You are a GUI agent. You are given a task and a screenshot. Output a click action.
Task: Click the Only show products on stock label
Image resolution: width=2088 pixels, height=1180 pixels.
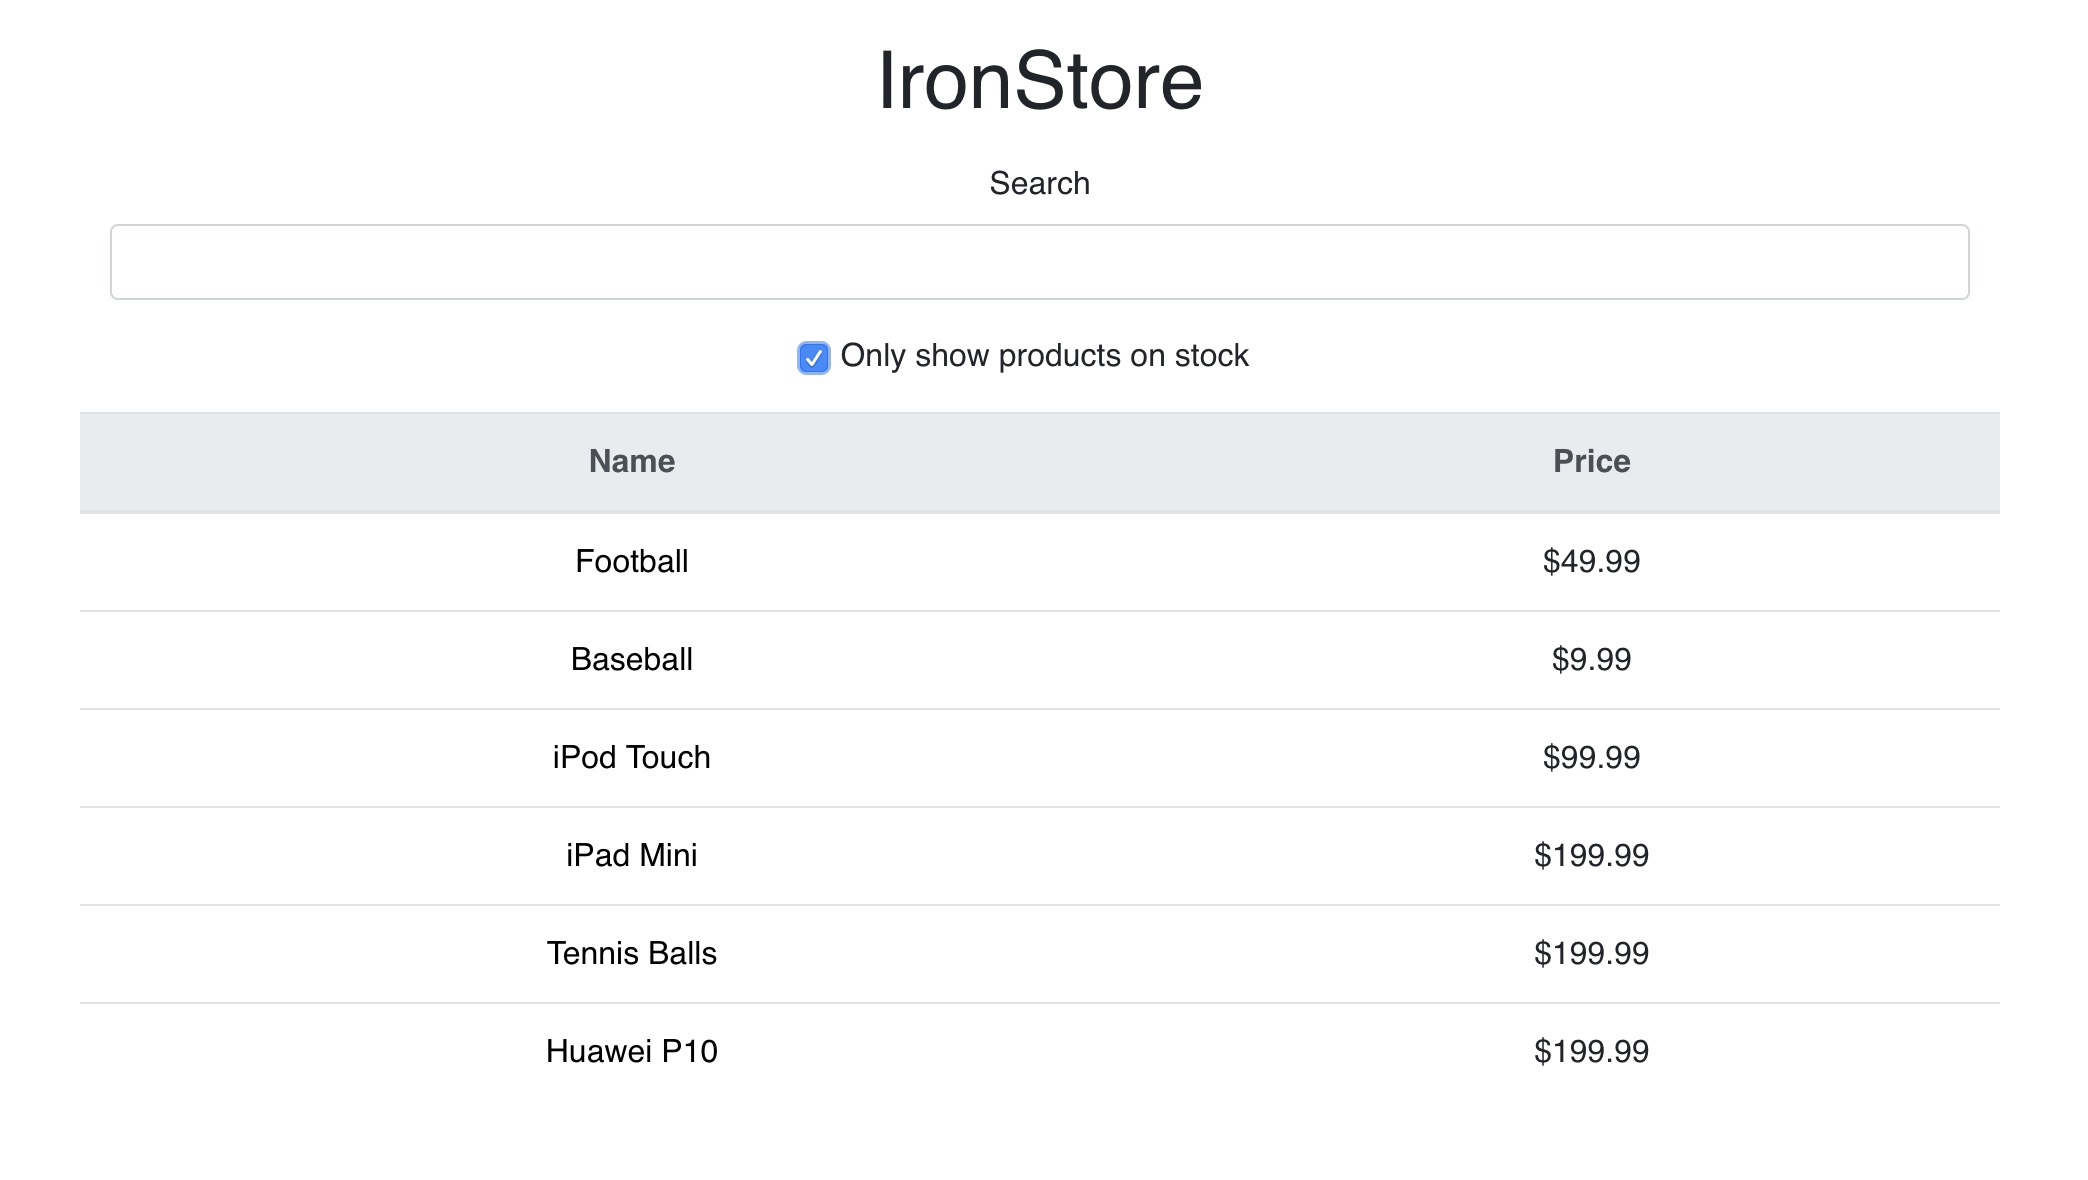coord(1044,356)
